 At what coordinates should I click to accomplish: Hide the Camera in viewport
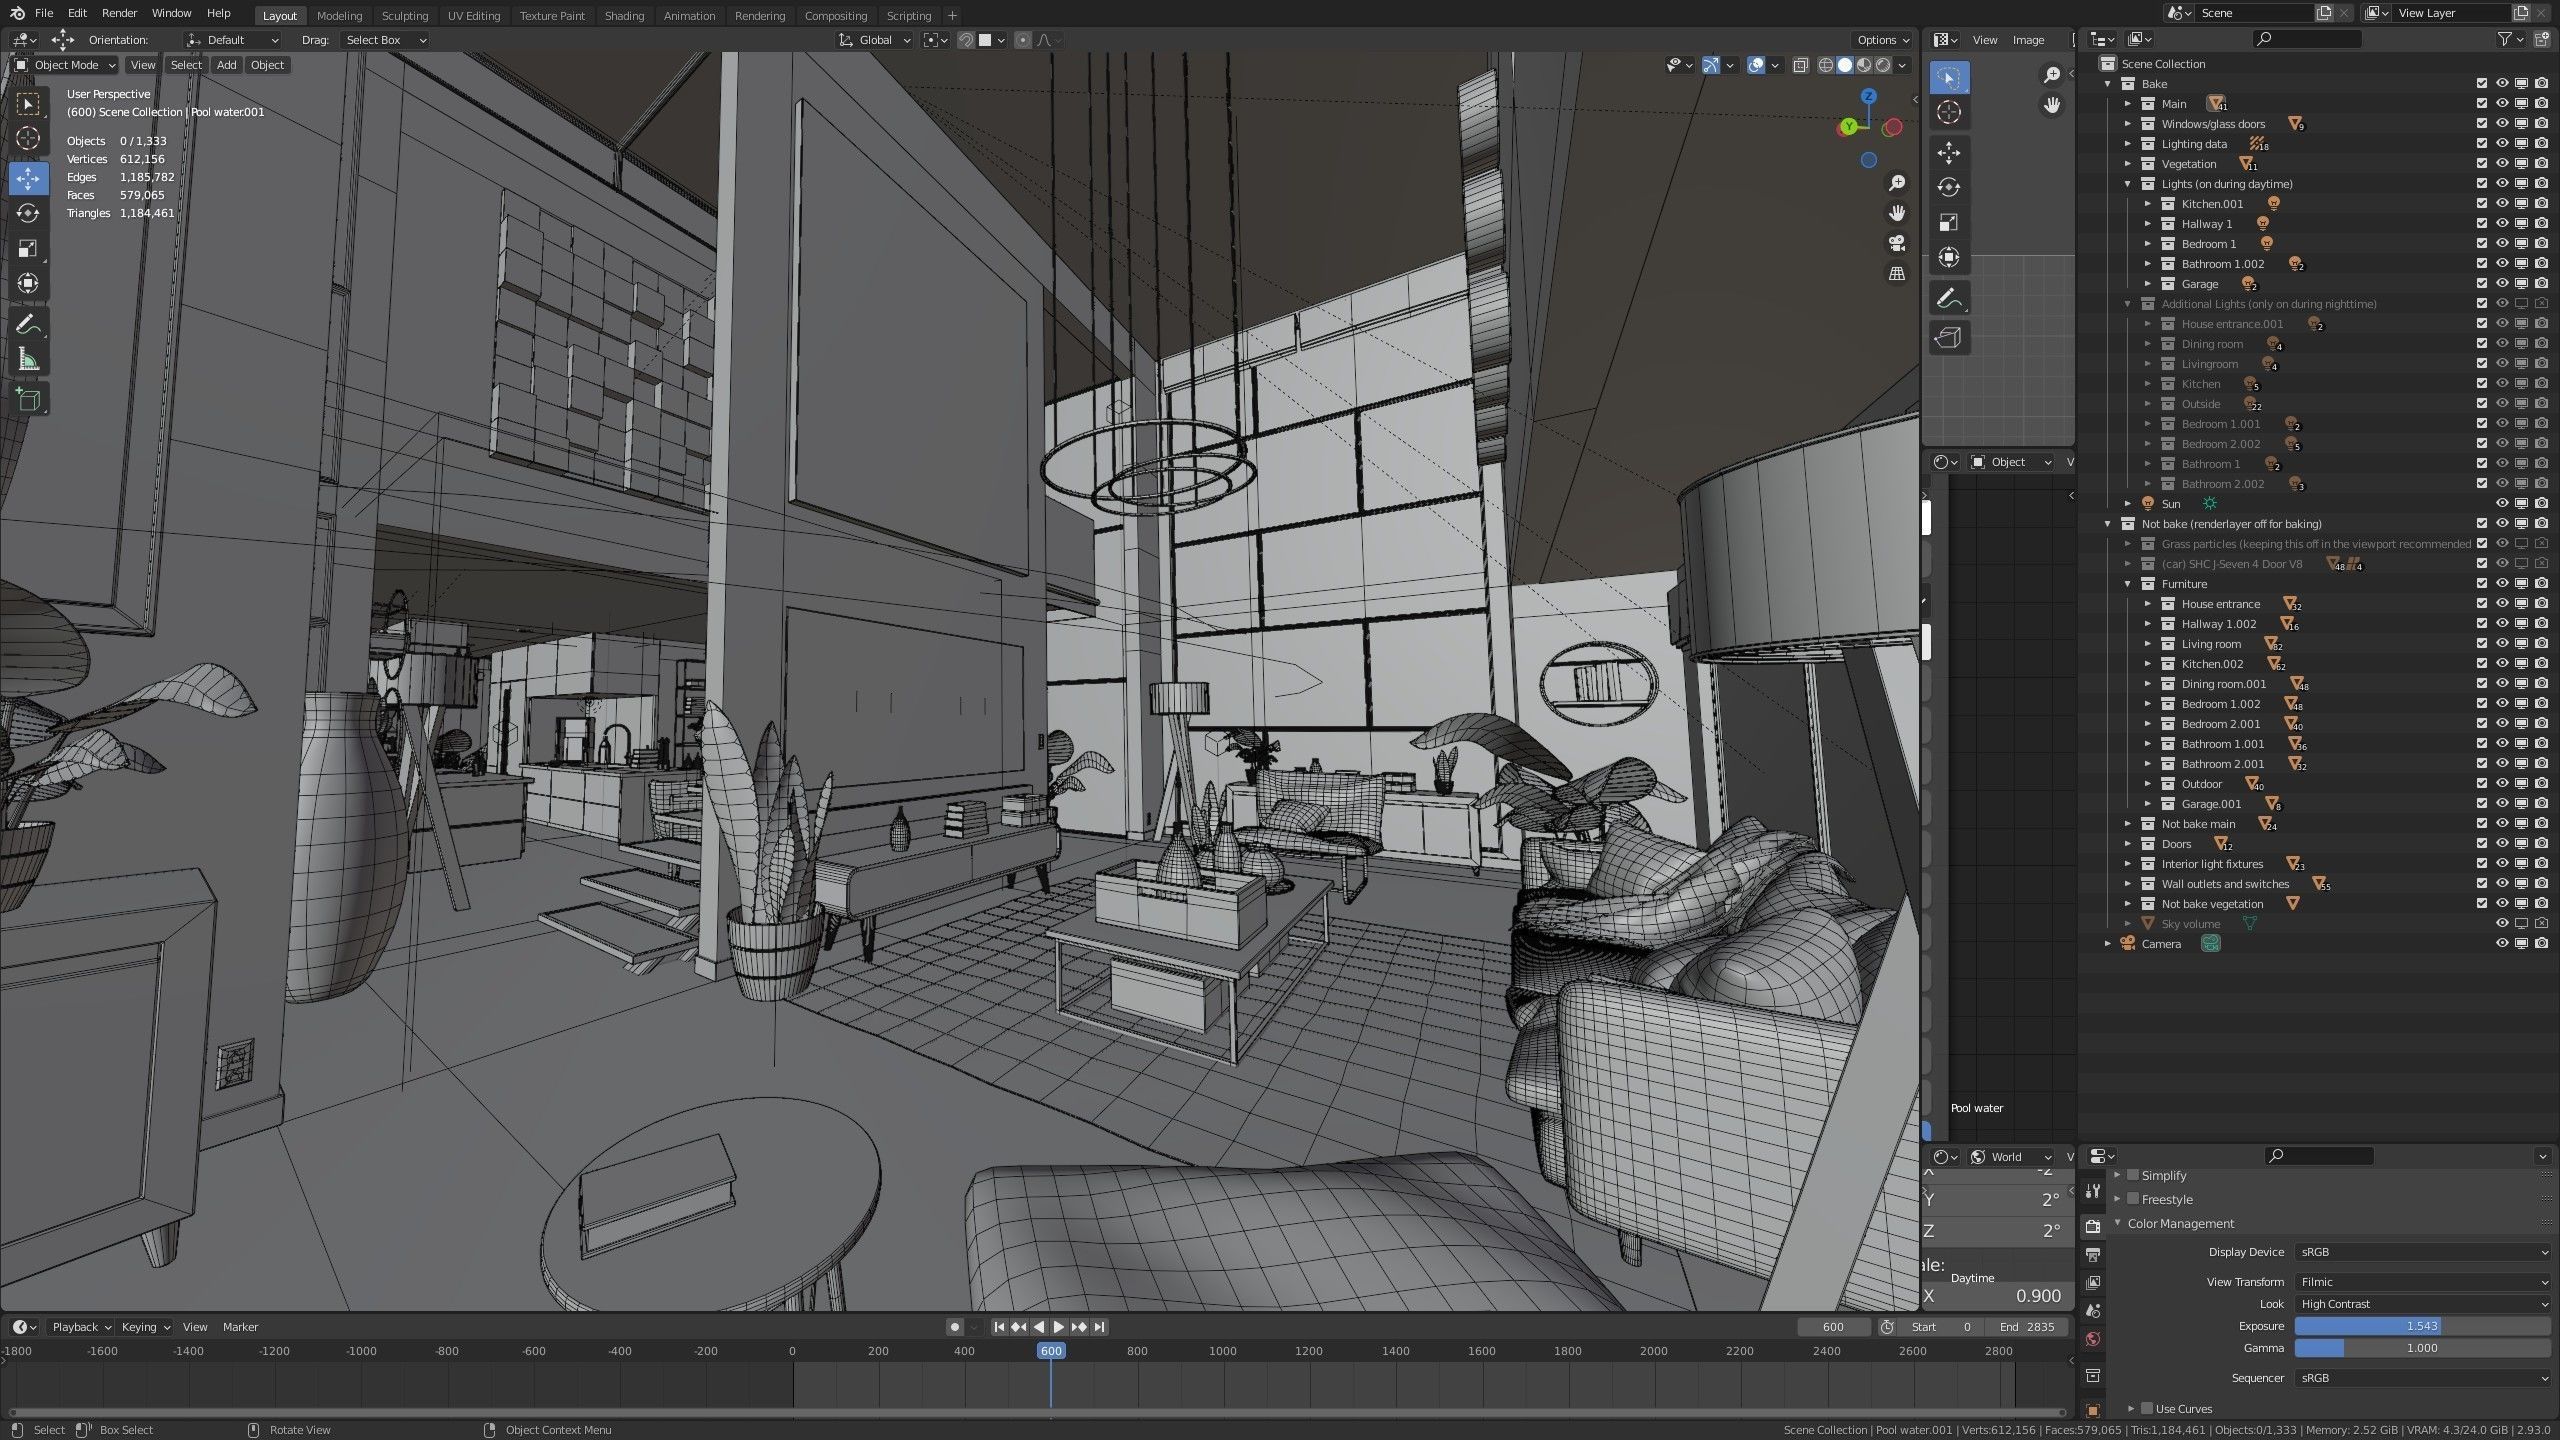[x=2502, y=943]
